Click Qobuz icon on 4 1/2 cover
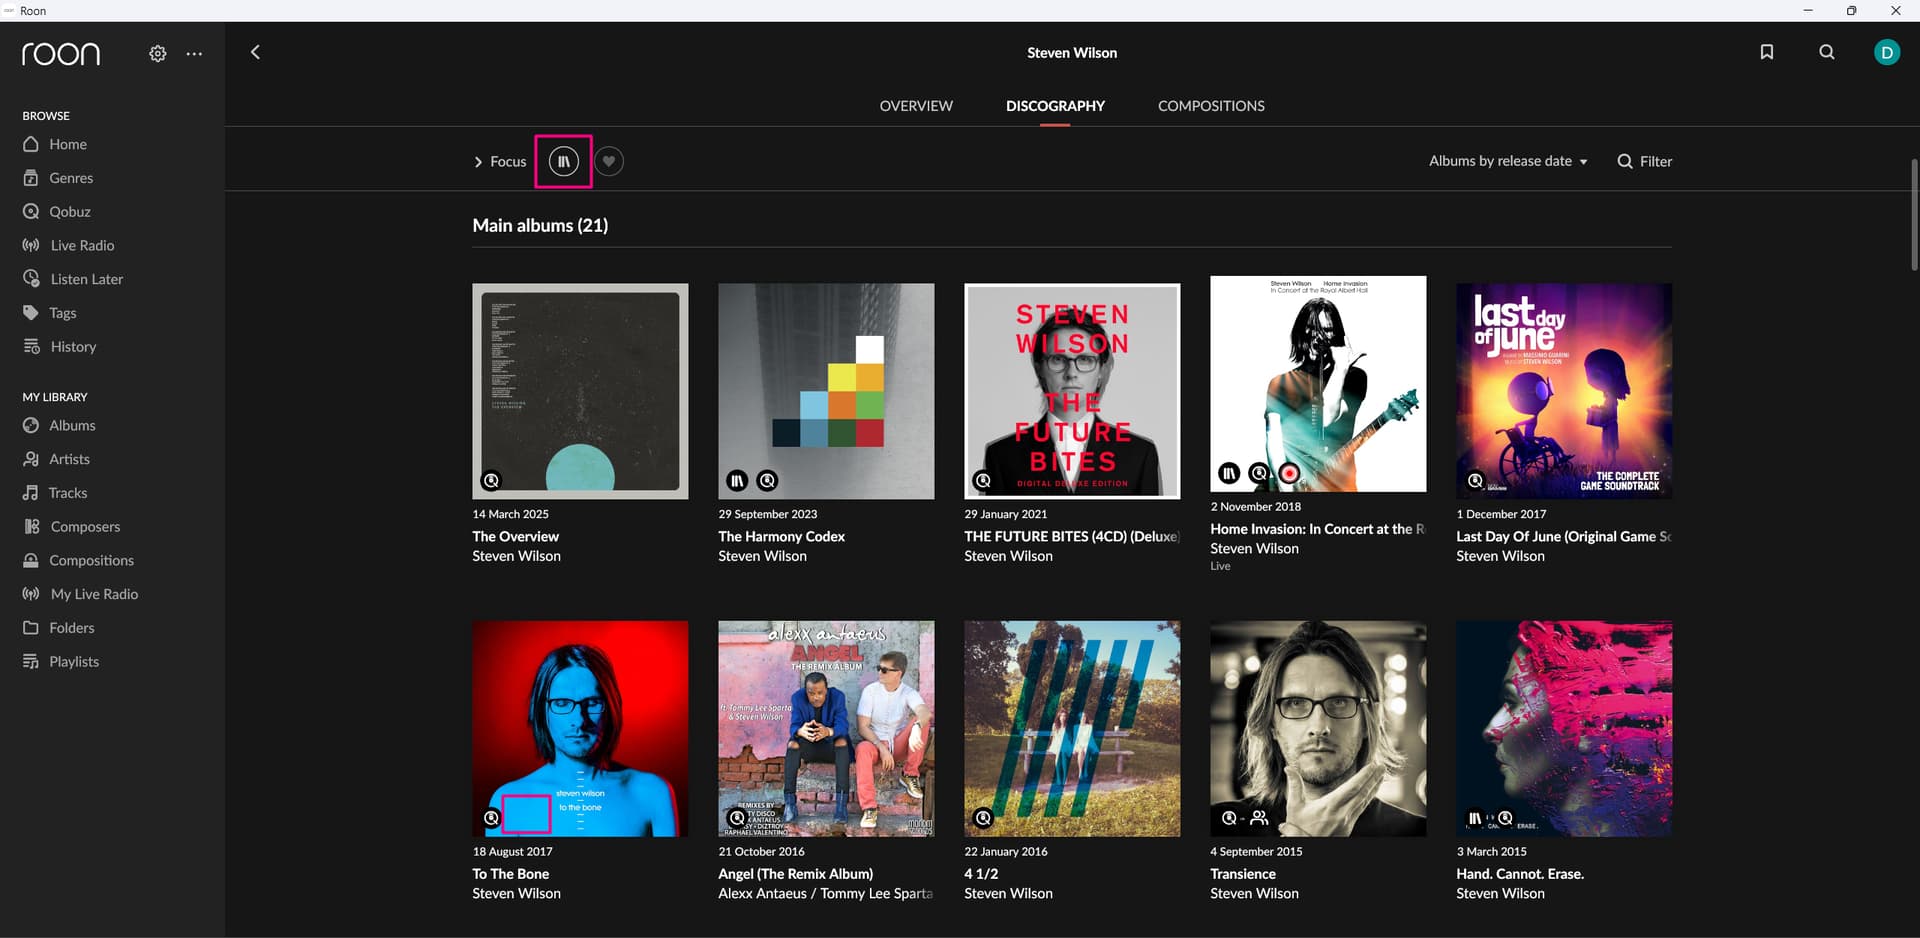Screen dimensions: 1920x938 (983, 818)
